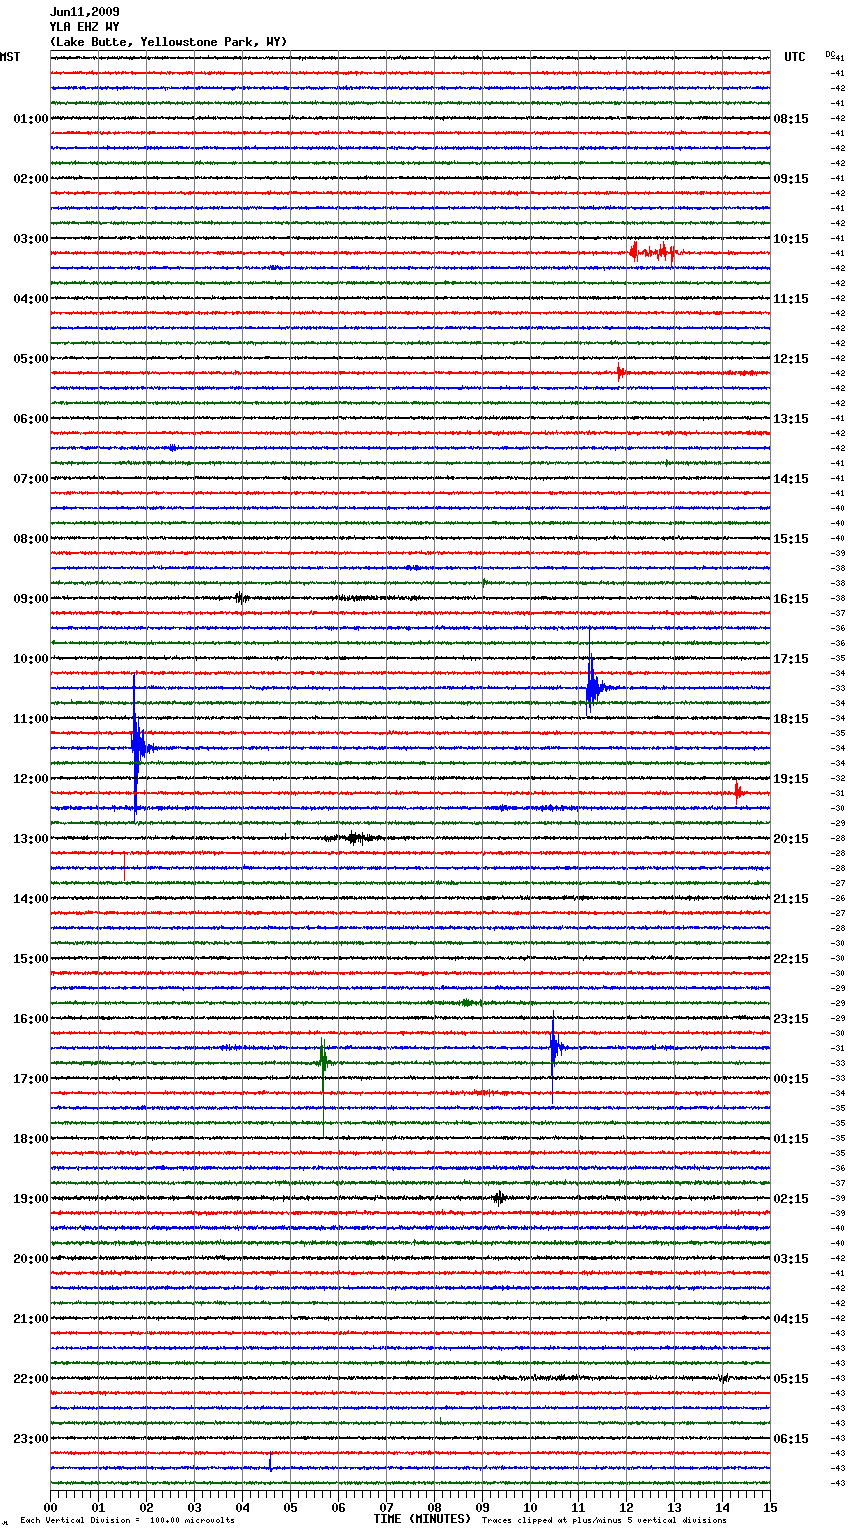Click the 06:15 UTC time label
The image size is (850, 1534).
[791, 1439]
